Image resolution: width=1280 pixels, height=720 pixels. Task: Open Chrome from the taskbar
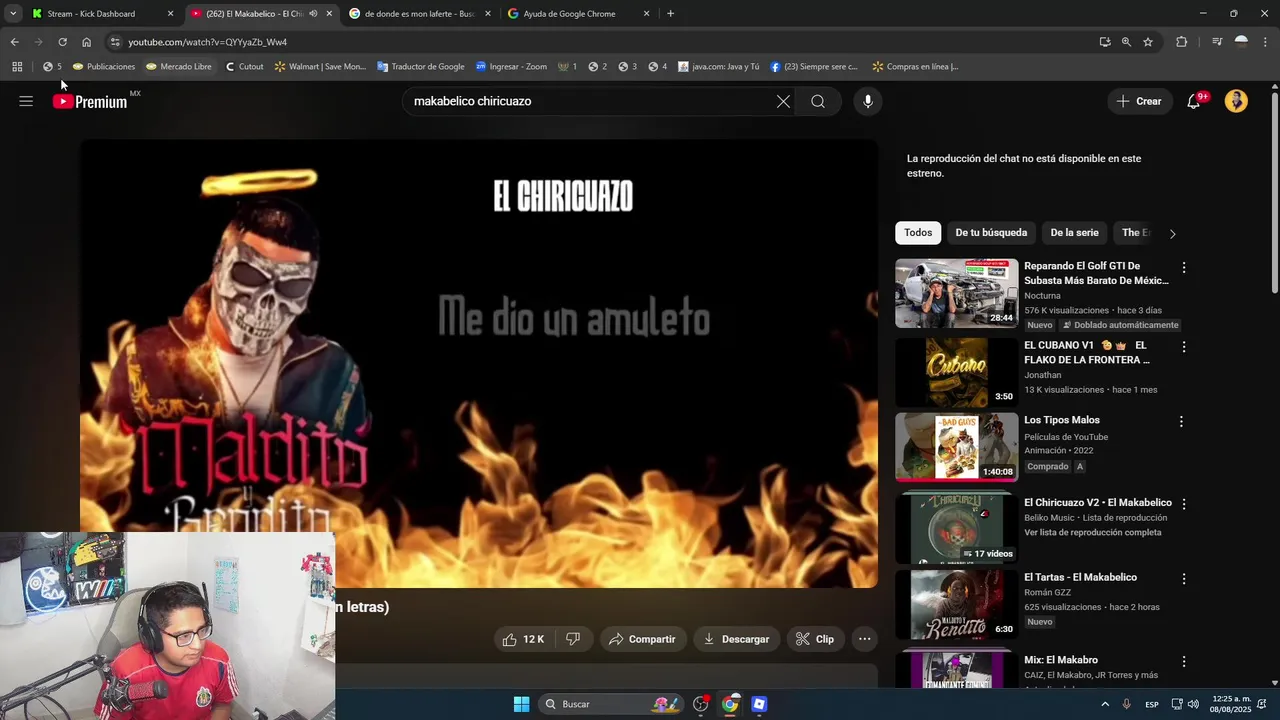click(x=730, y=704)
